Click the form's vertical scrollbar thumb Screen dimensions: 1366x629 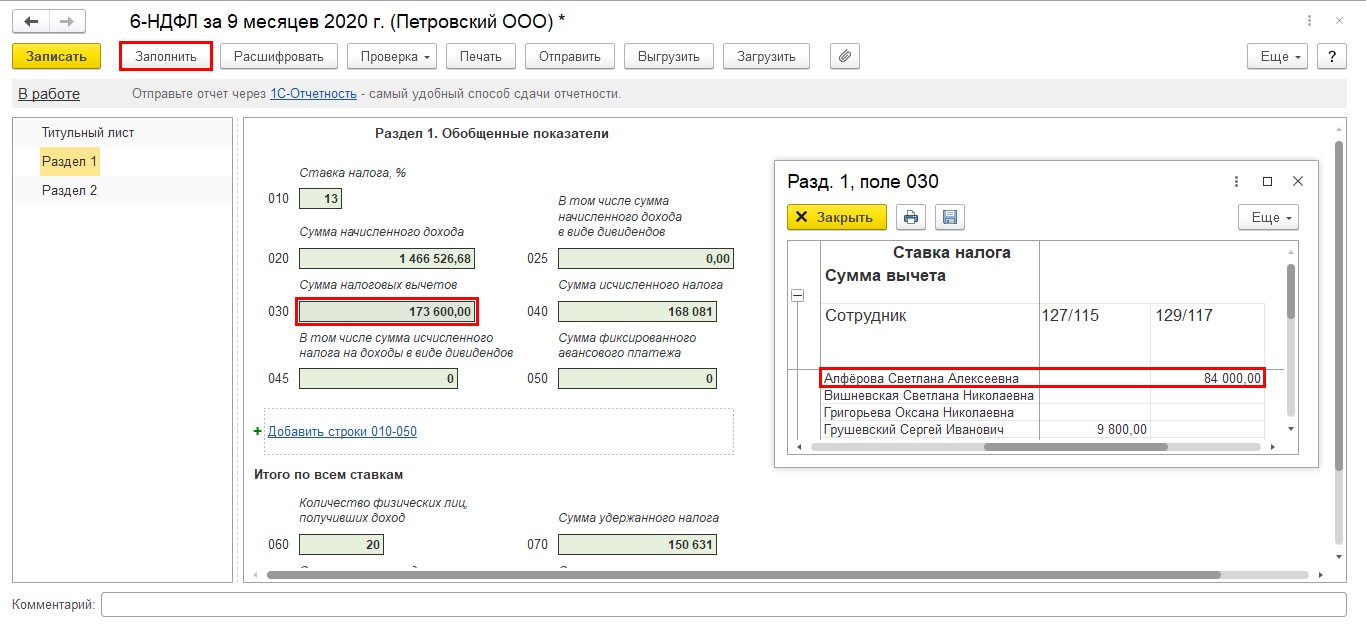coord(1338,305)
